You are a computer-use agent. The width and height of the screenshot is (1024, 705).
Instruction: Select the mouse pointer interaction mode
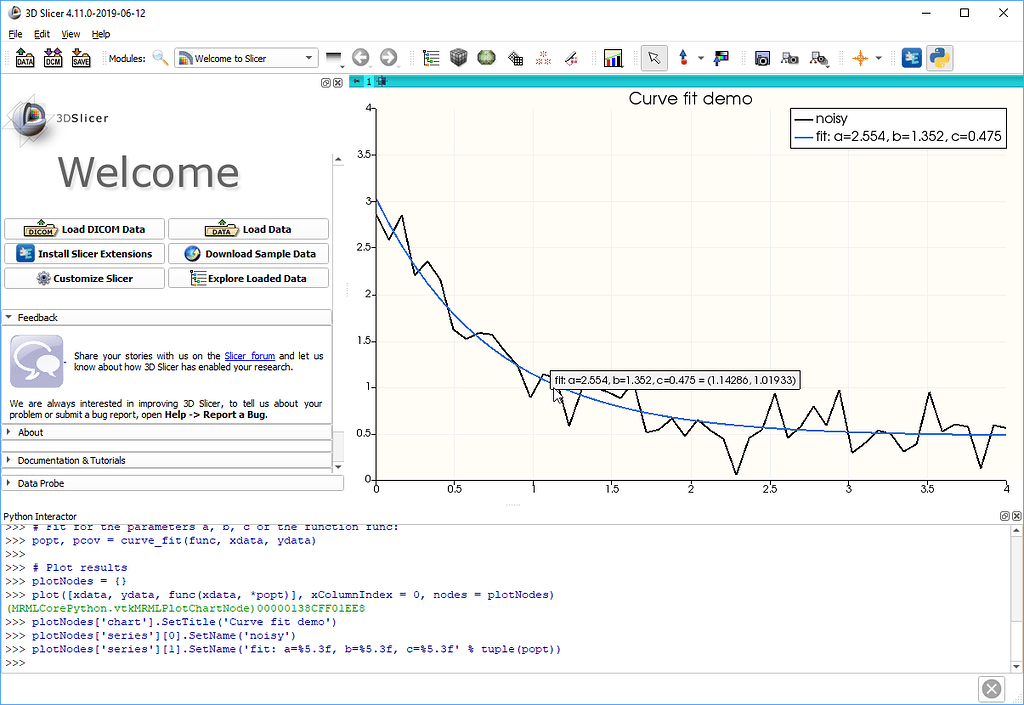click(x=655, y=57)
